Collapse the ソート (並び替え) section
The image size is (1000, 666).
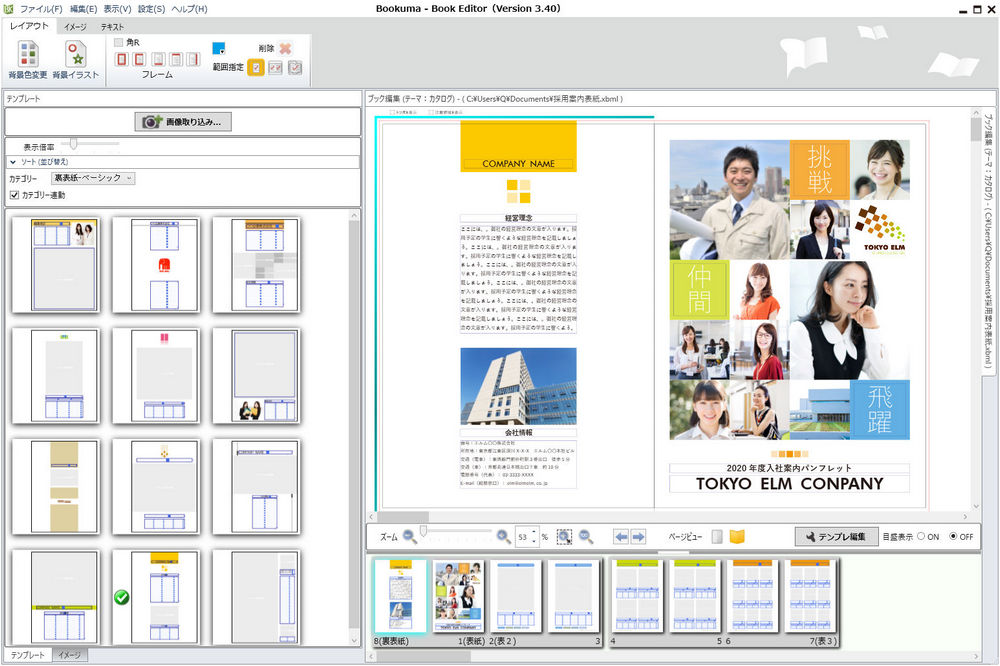pos(14,161)
